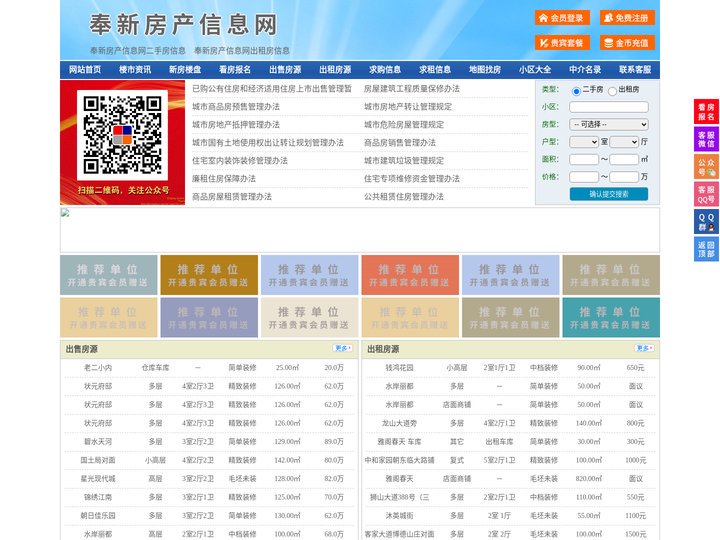This screenshot has height=540, width=720.
Task: Select the 出租房 radio button
Action: (x=612, y=91)
